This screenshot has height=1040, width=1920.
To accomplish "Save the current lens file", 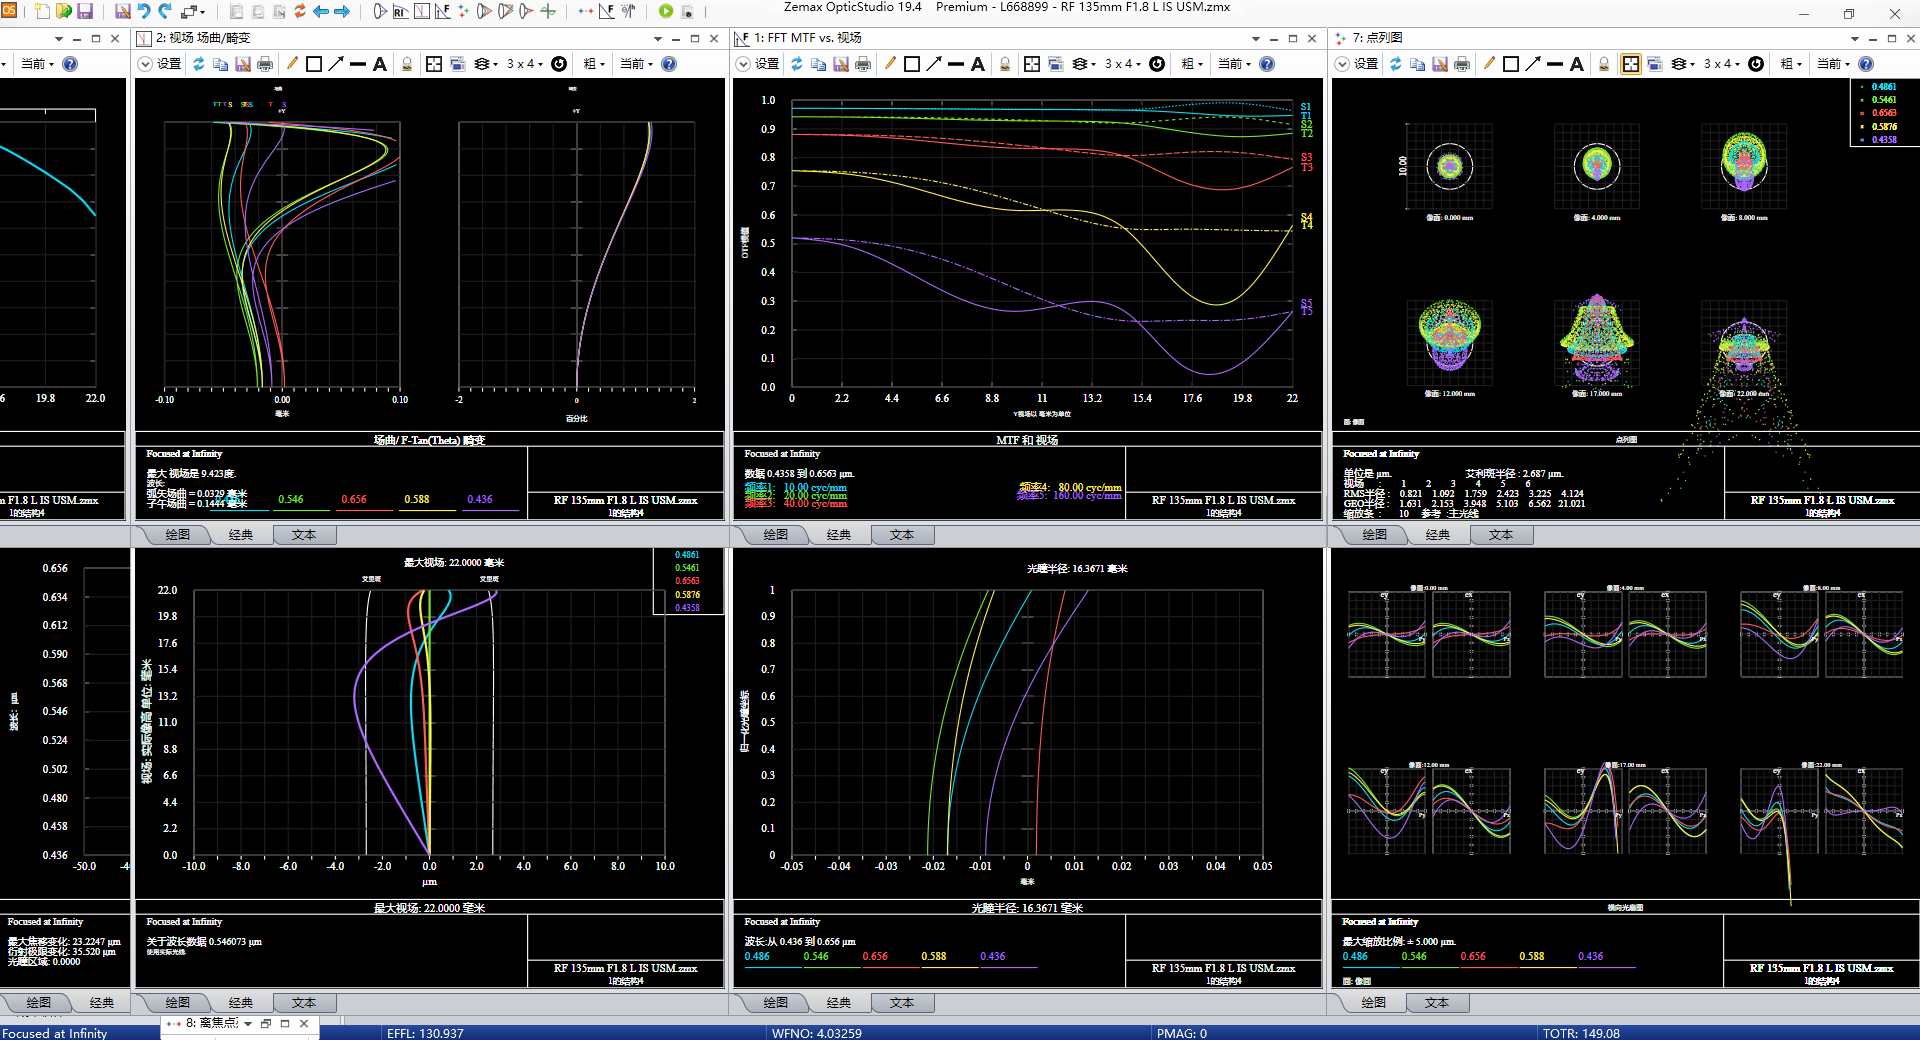I will pos(85,11).
